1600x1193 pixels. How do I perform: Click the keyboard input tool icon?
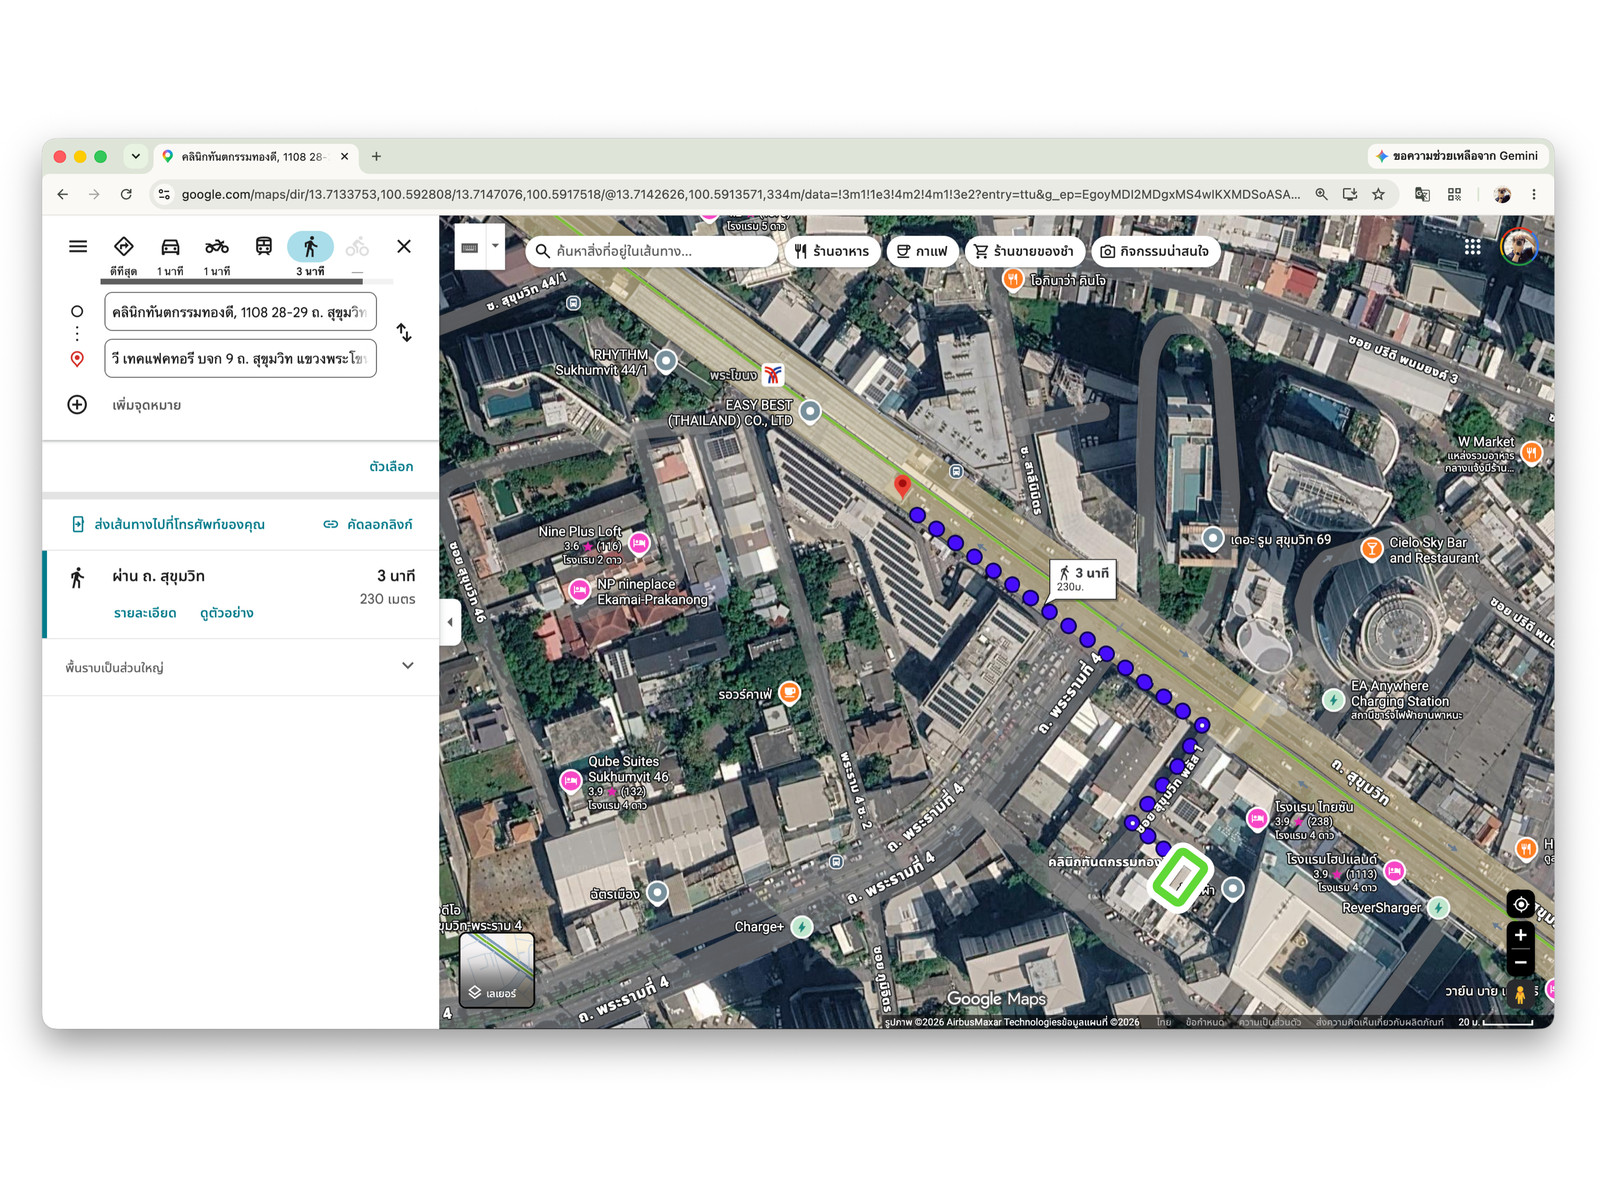470,247
